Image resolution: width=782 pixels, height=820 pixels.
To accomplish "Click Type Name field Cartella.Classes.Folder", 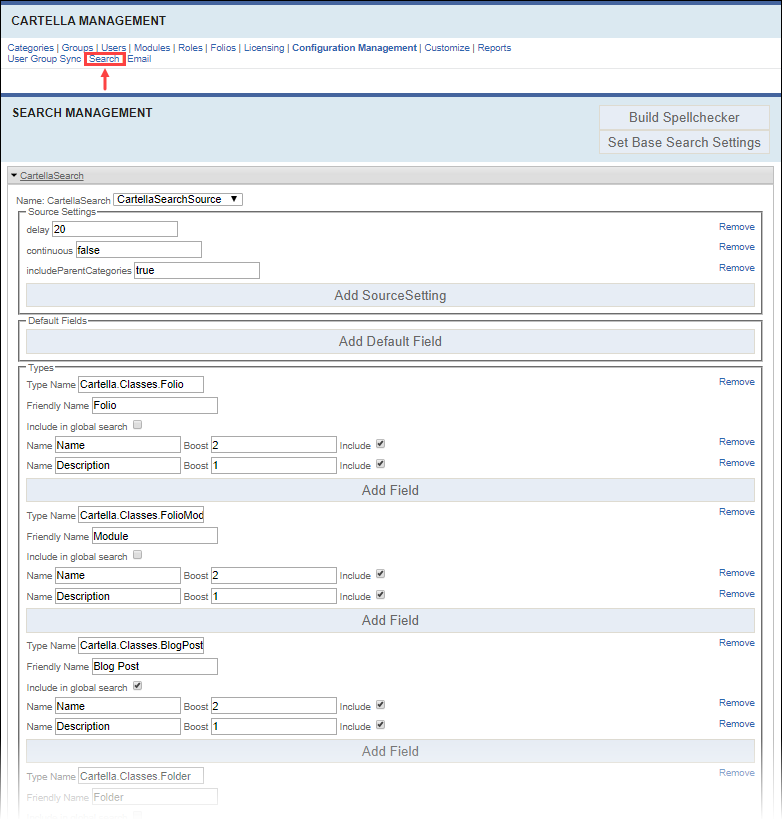I will pos(141,776).
